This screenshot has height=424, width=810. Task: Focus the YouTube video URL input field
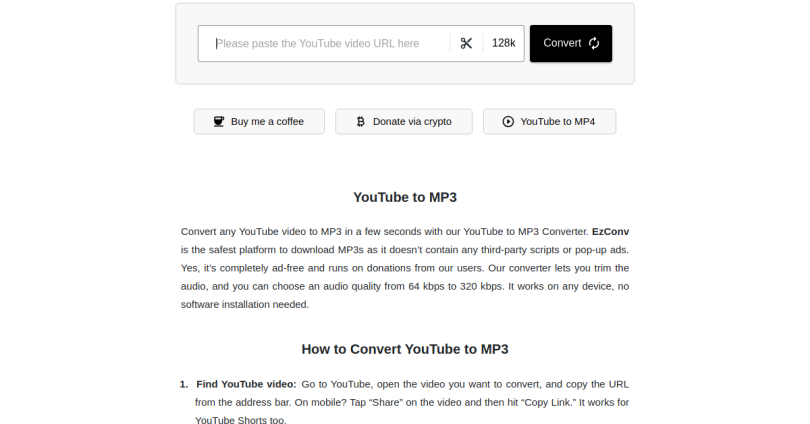330,43
